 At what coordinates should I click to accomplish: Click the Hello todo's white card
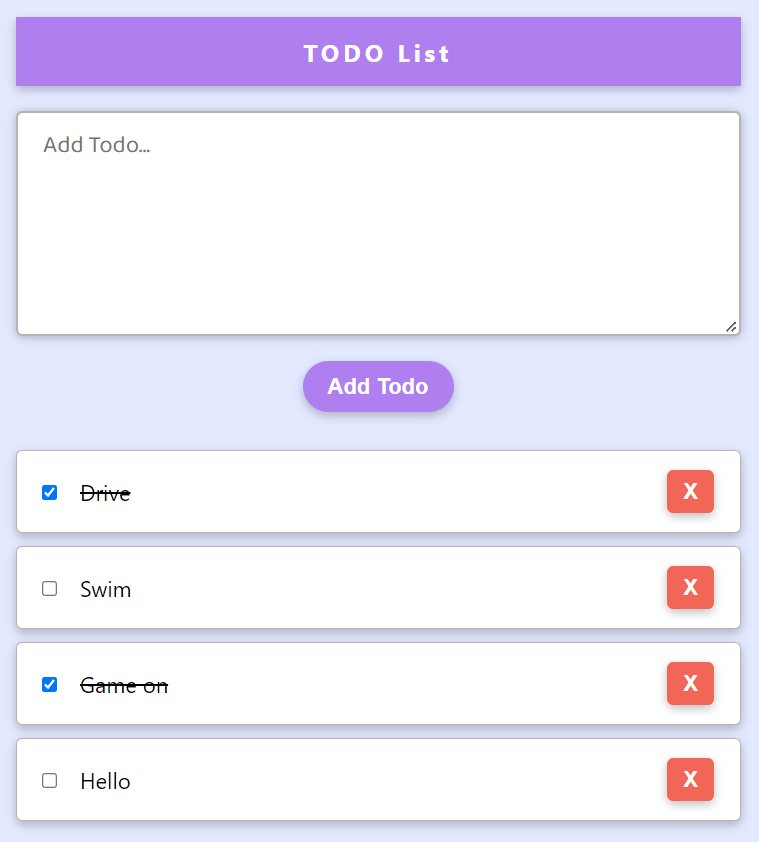point(400,780)
